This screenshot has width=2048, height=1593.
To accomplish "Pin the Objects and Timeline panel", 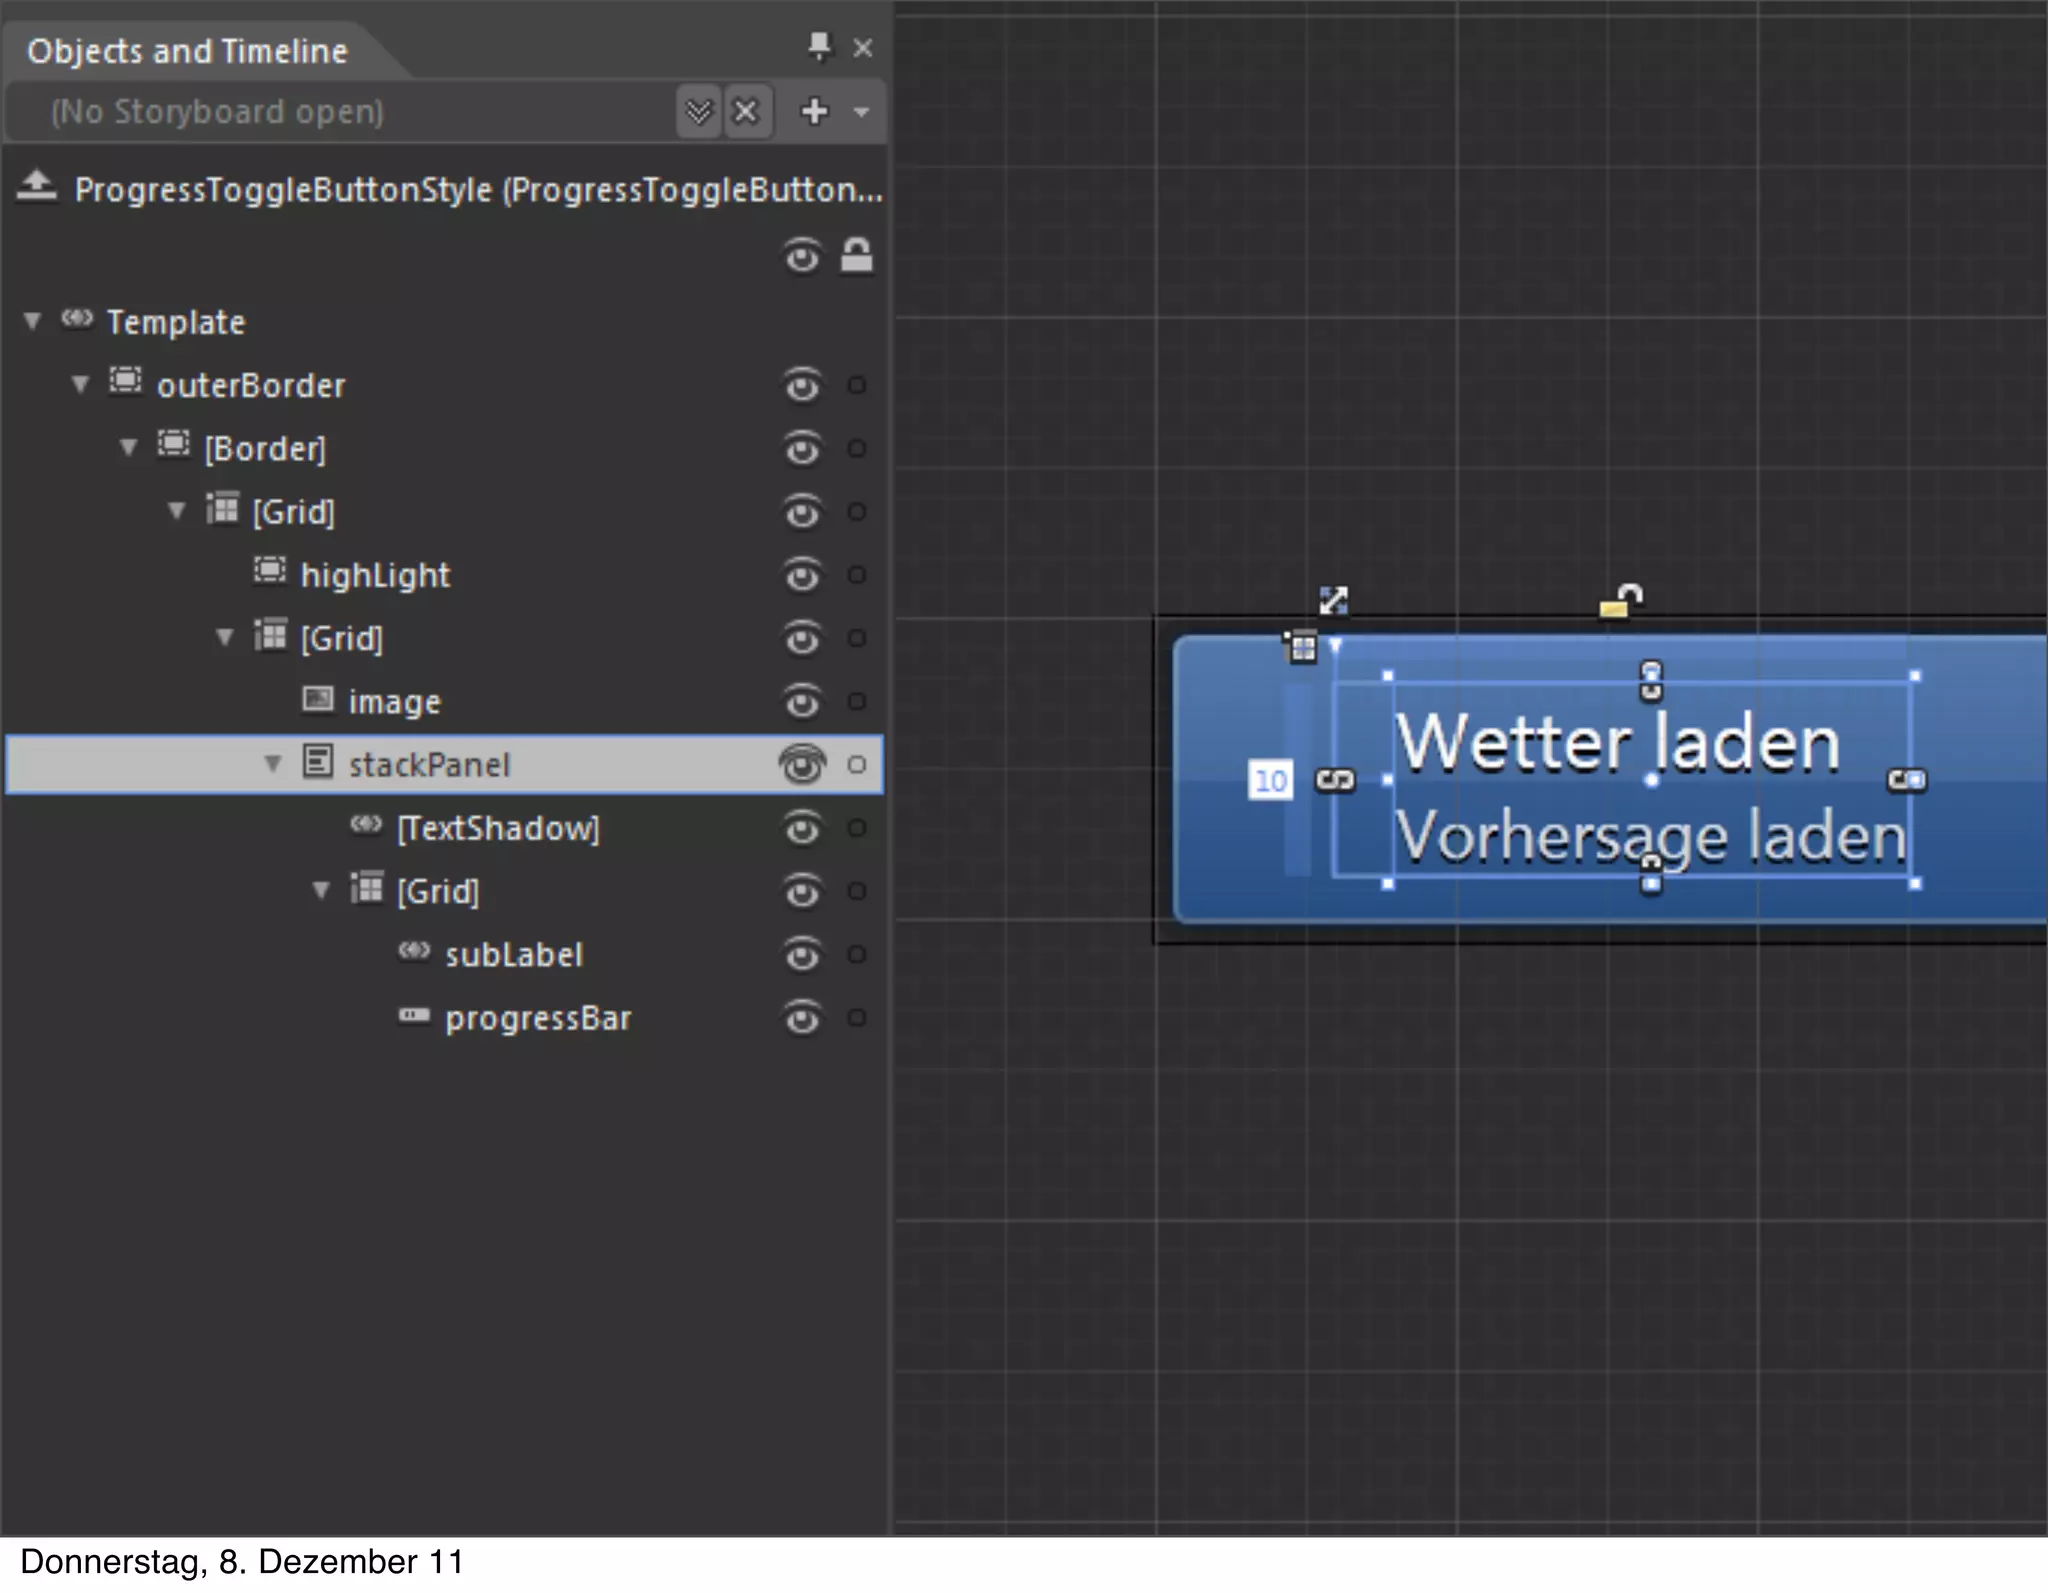I will (x=819, y=46).
